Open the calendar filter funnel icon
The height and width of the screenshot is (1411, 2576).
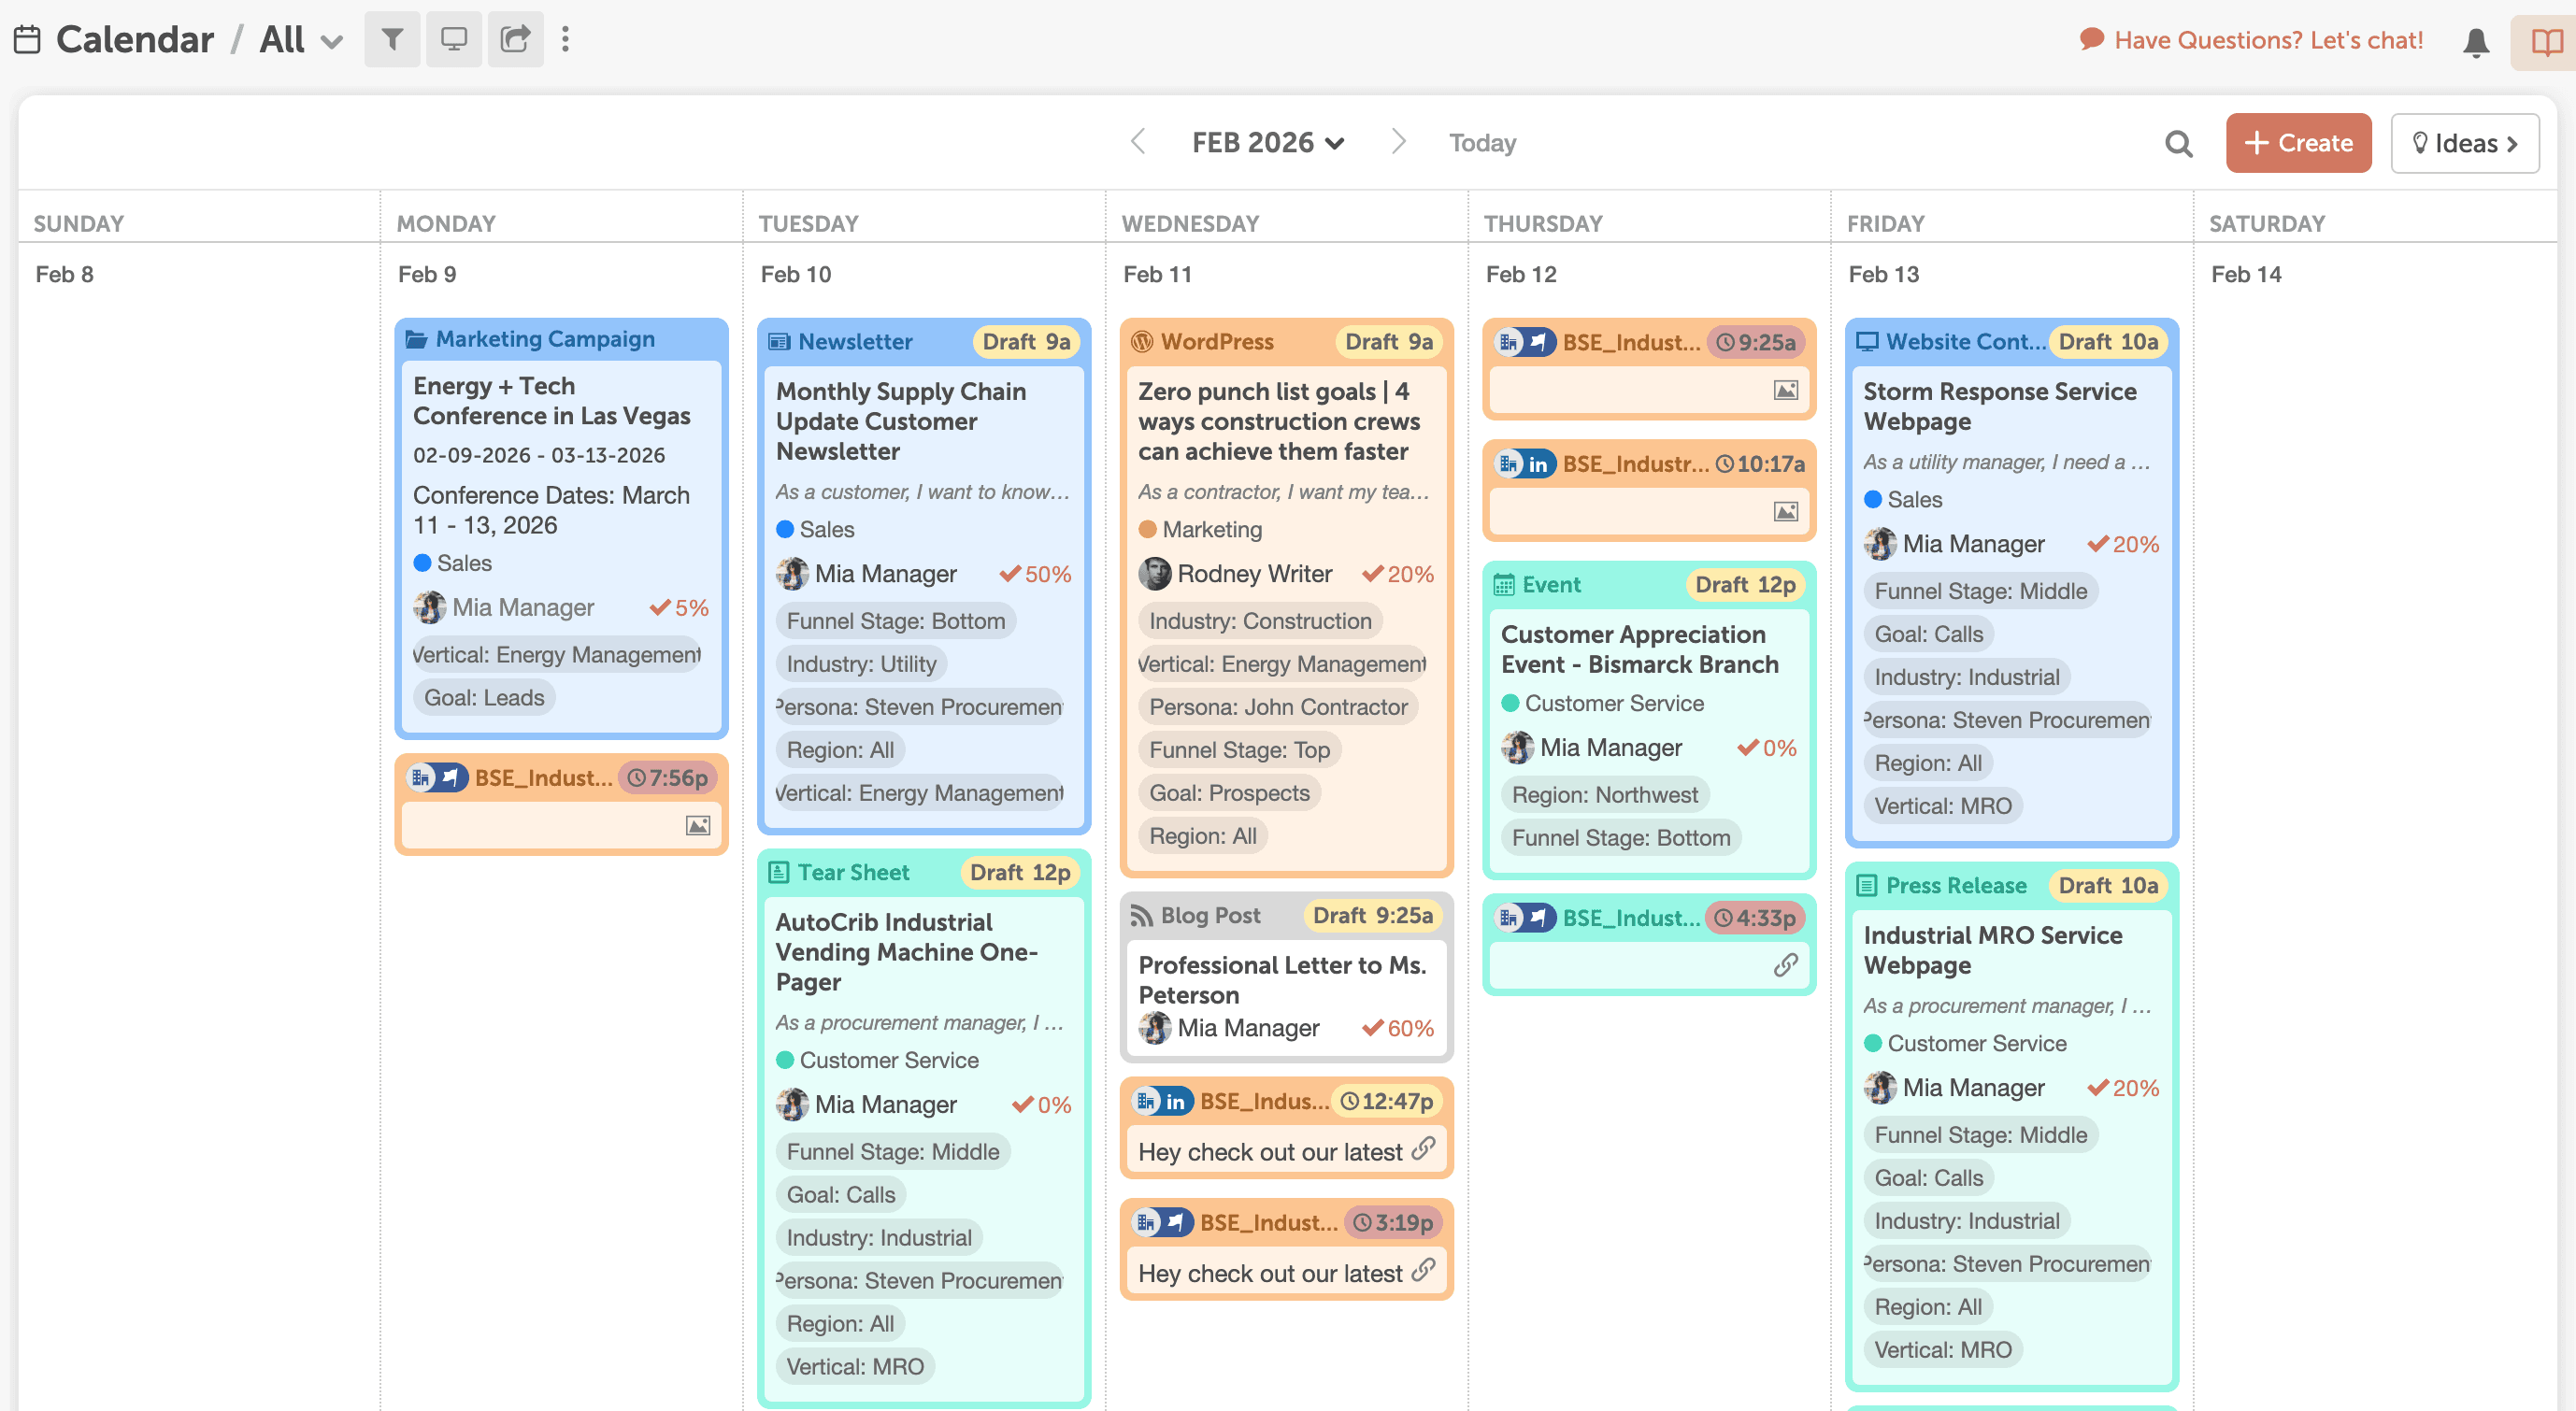(392, 39)
